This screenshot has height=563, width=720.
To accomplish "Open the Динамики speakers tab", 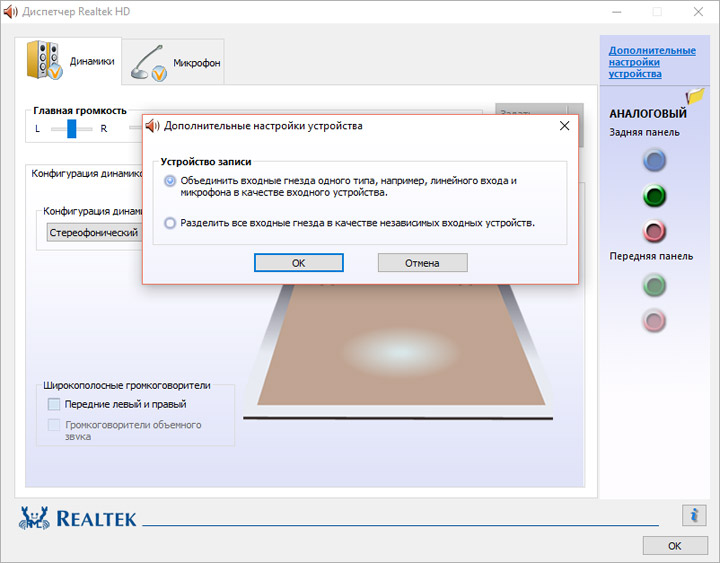I will point(69,61).
